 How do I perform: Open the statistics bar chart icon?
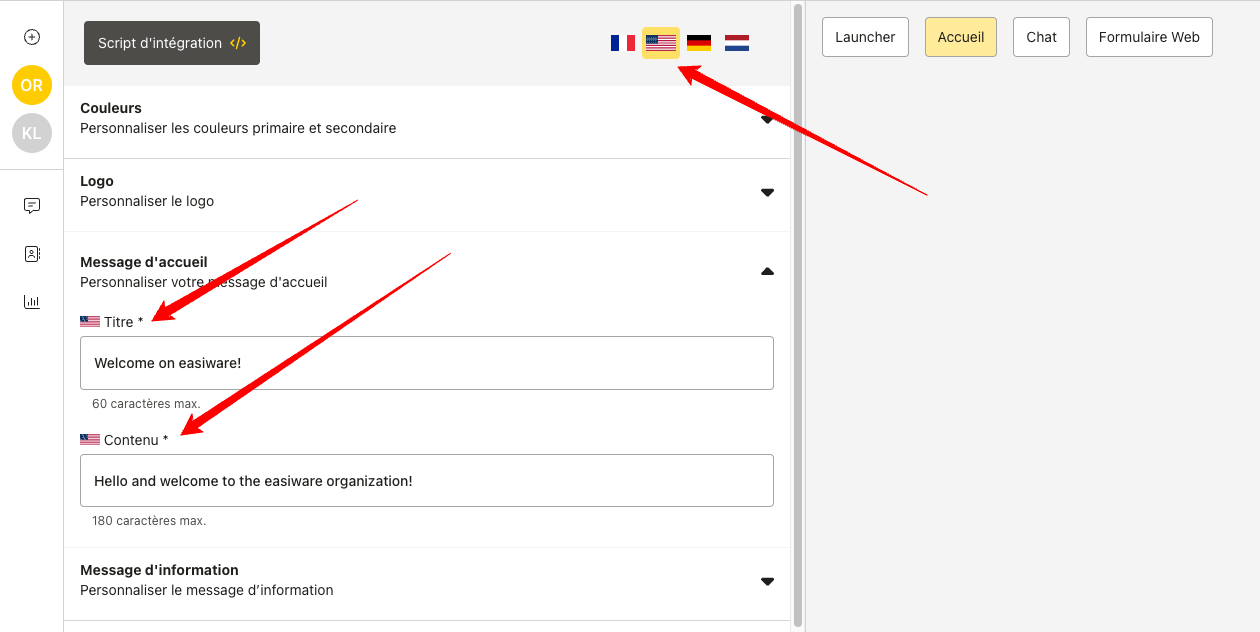pyautogui.click(x=32, y=302)
